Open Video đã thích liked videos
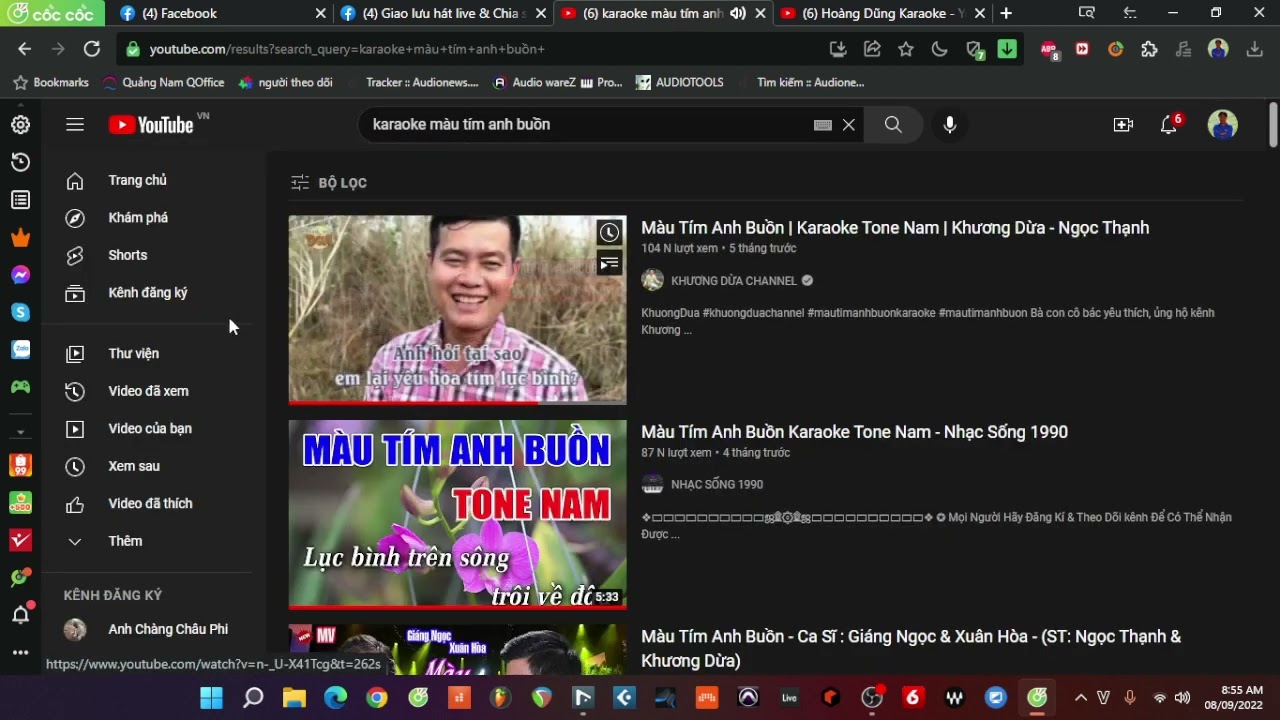Viewport: 1280px width, 720px height. point(150,504)
